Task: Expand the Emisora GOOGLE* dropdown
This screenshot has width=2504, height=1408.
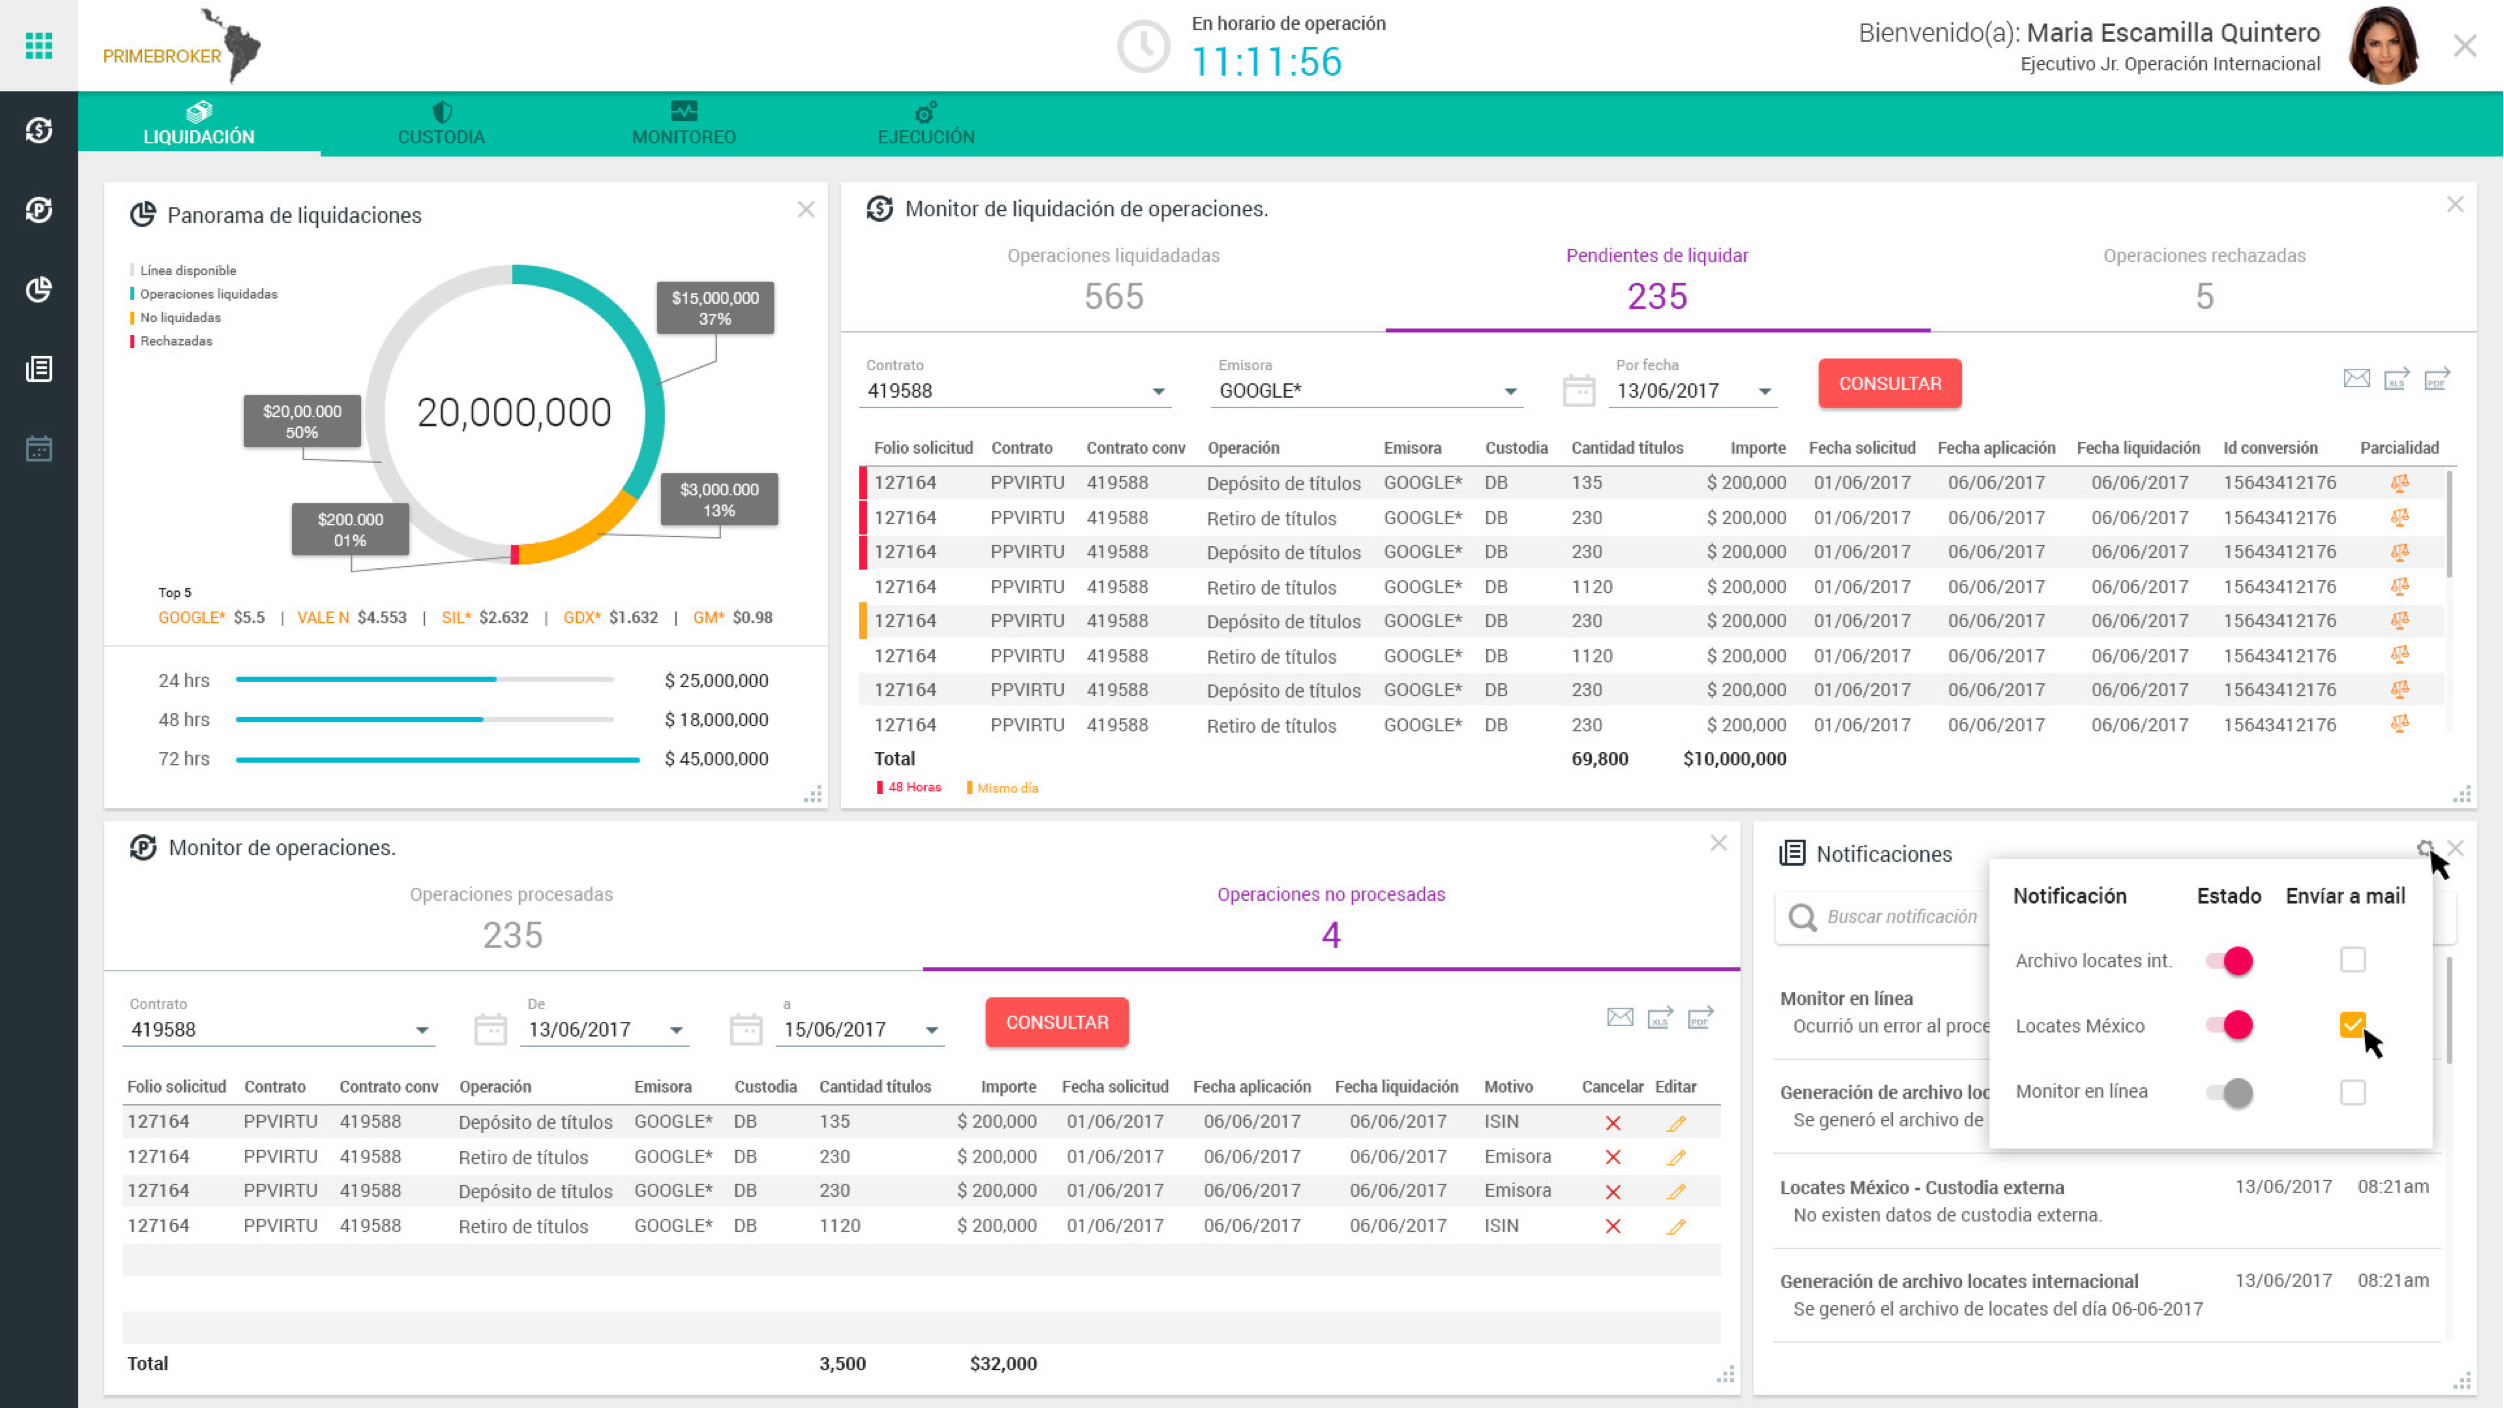Action: click(x=1510, y=392)
